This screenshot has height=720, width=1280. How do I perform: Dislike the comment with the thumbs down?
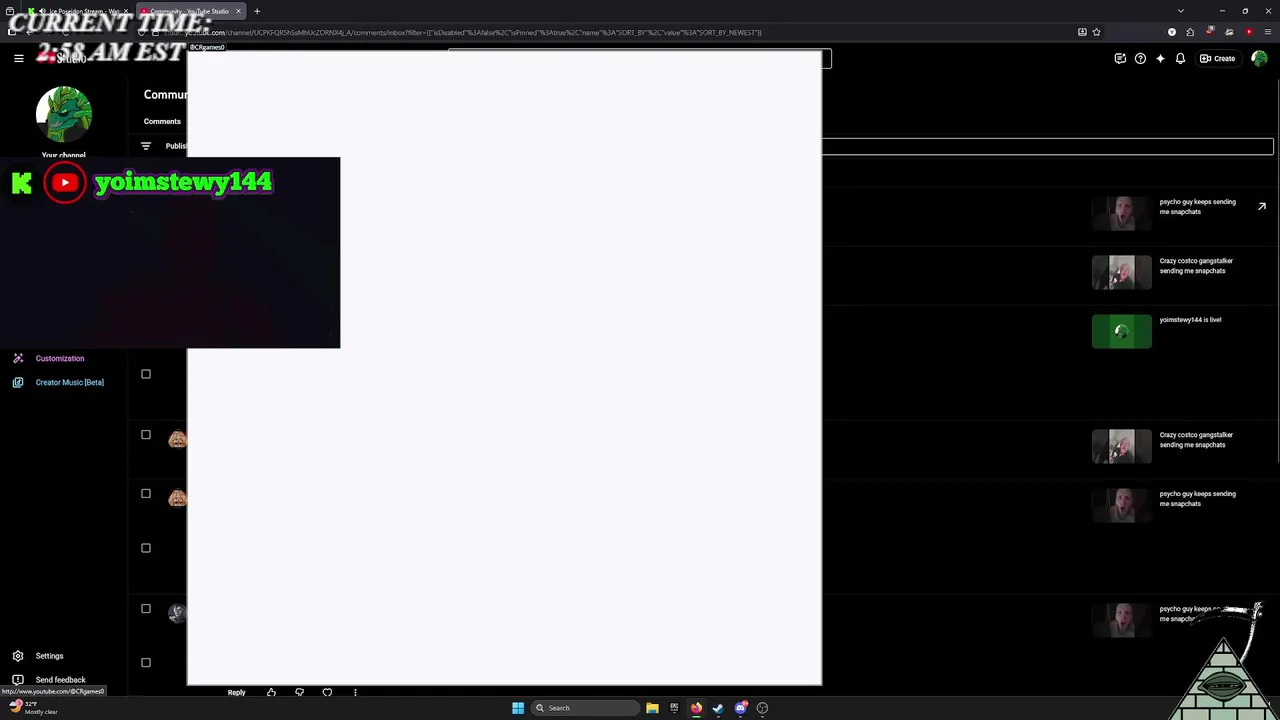click(x=299, y=692)
